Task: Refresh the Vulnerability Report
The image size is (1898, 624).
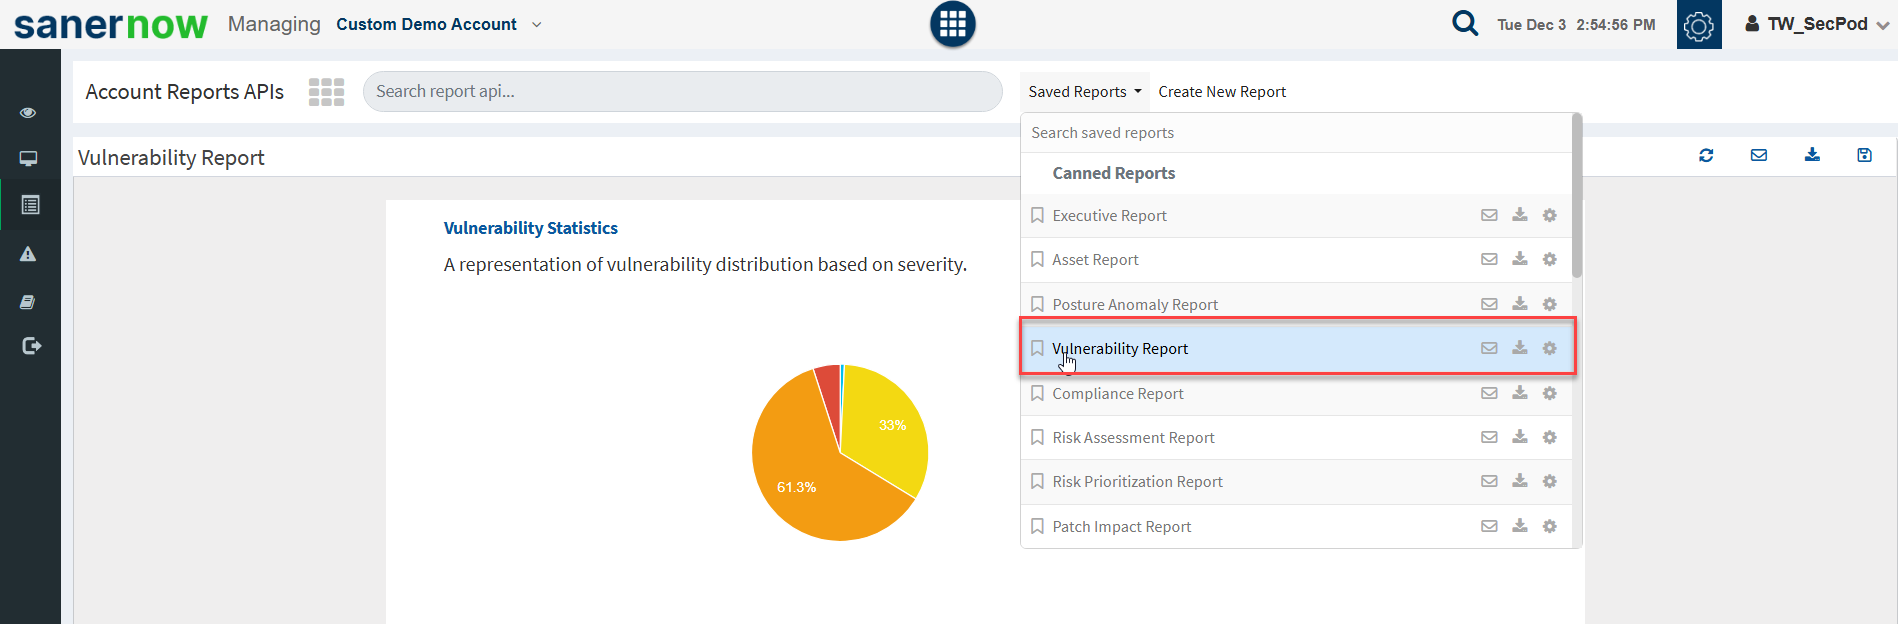Action: pos(1706,155)
